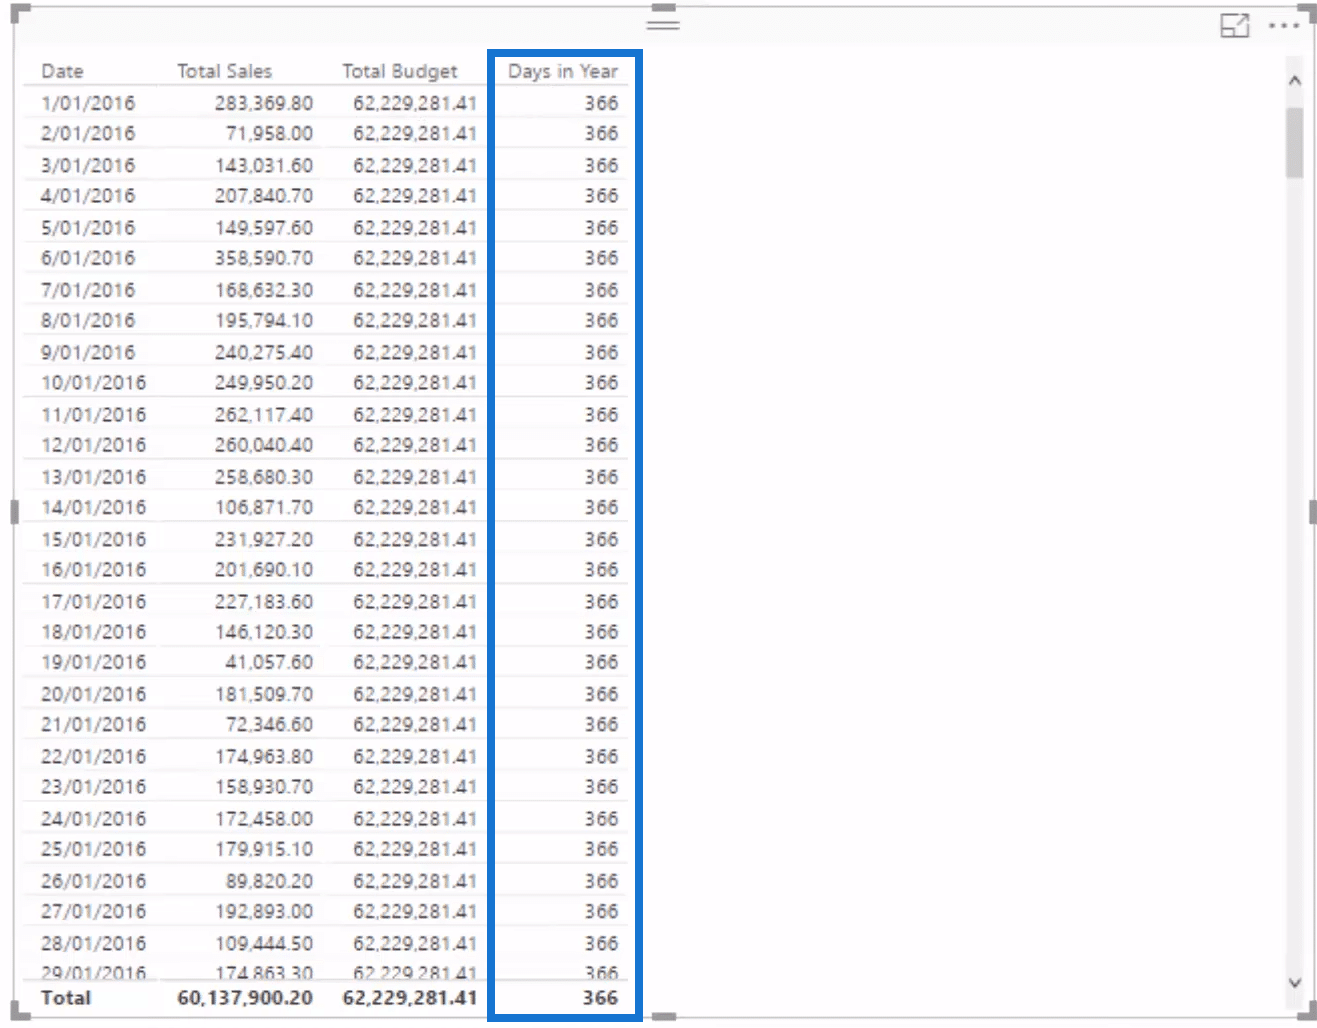
Task: Click sales value 149,597.60
Action: click(263, 227)
